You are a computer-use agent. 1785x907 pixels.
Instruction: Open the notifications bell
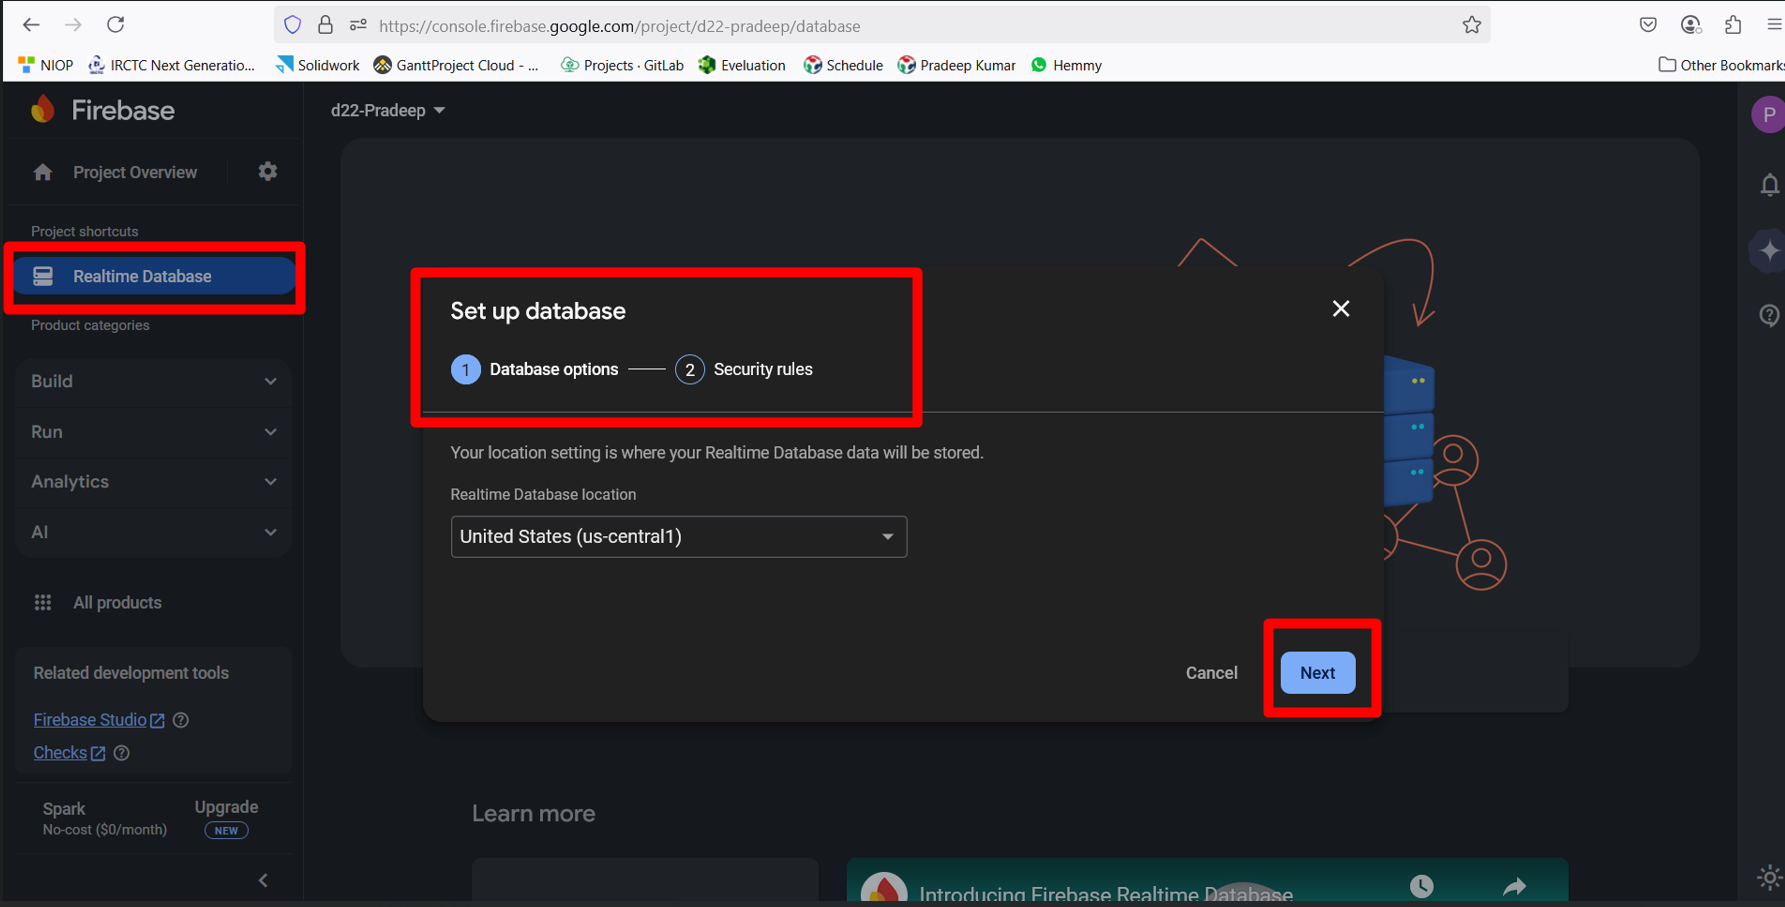pyautogui.click(x=1770, y=185)
